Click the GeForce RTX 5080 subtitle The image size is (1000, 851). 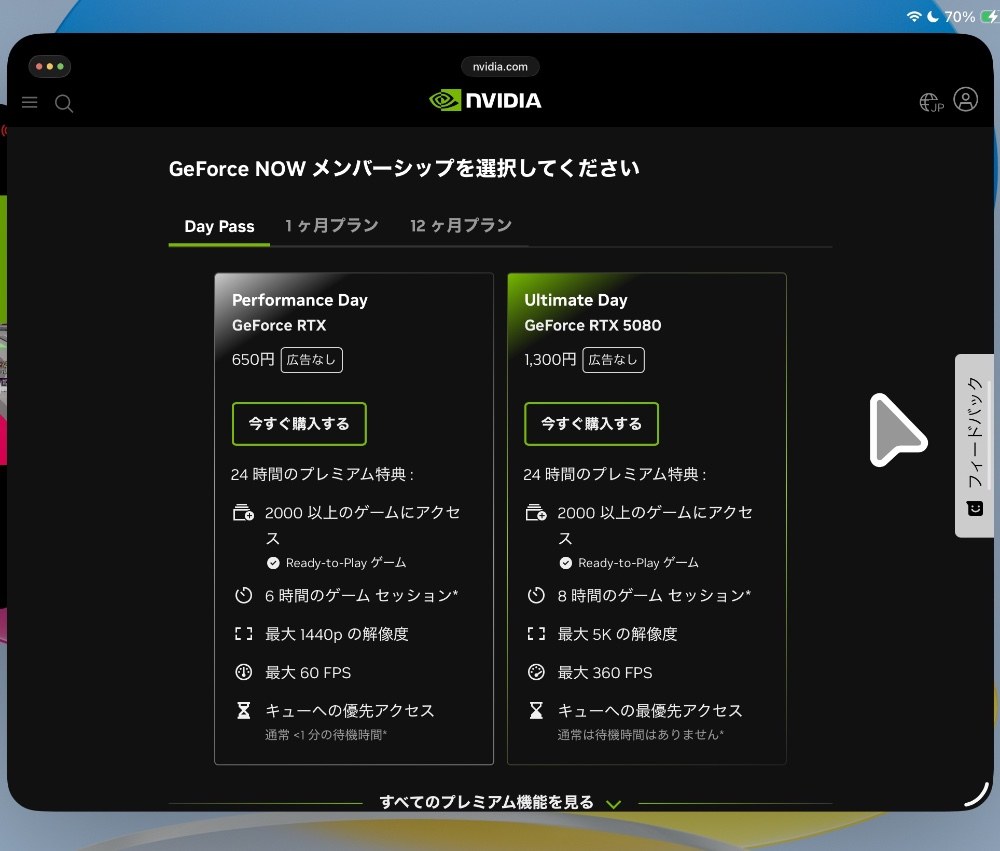point(592,325)
